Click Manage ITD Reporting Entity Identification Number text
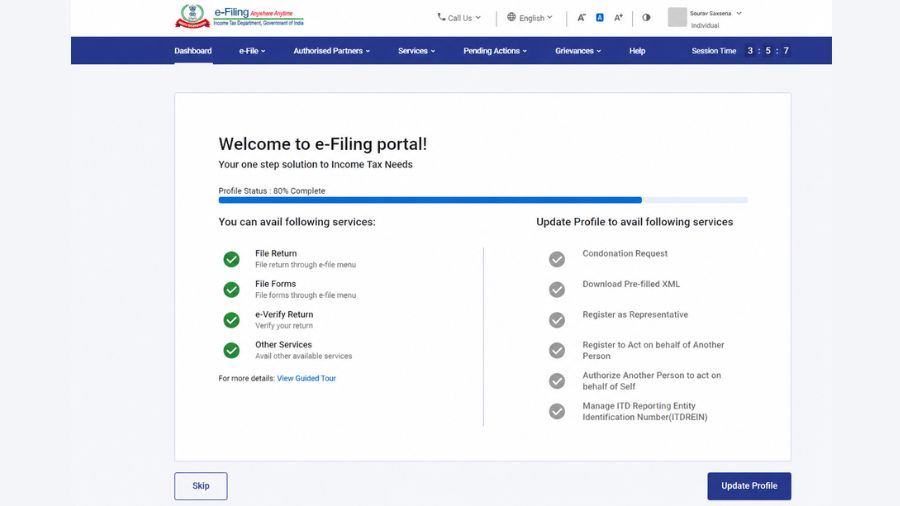 click(x=645, y=411)
